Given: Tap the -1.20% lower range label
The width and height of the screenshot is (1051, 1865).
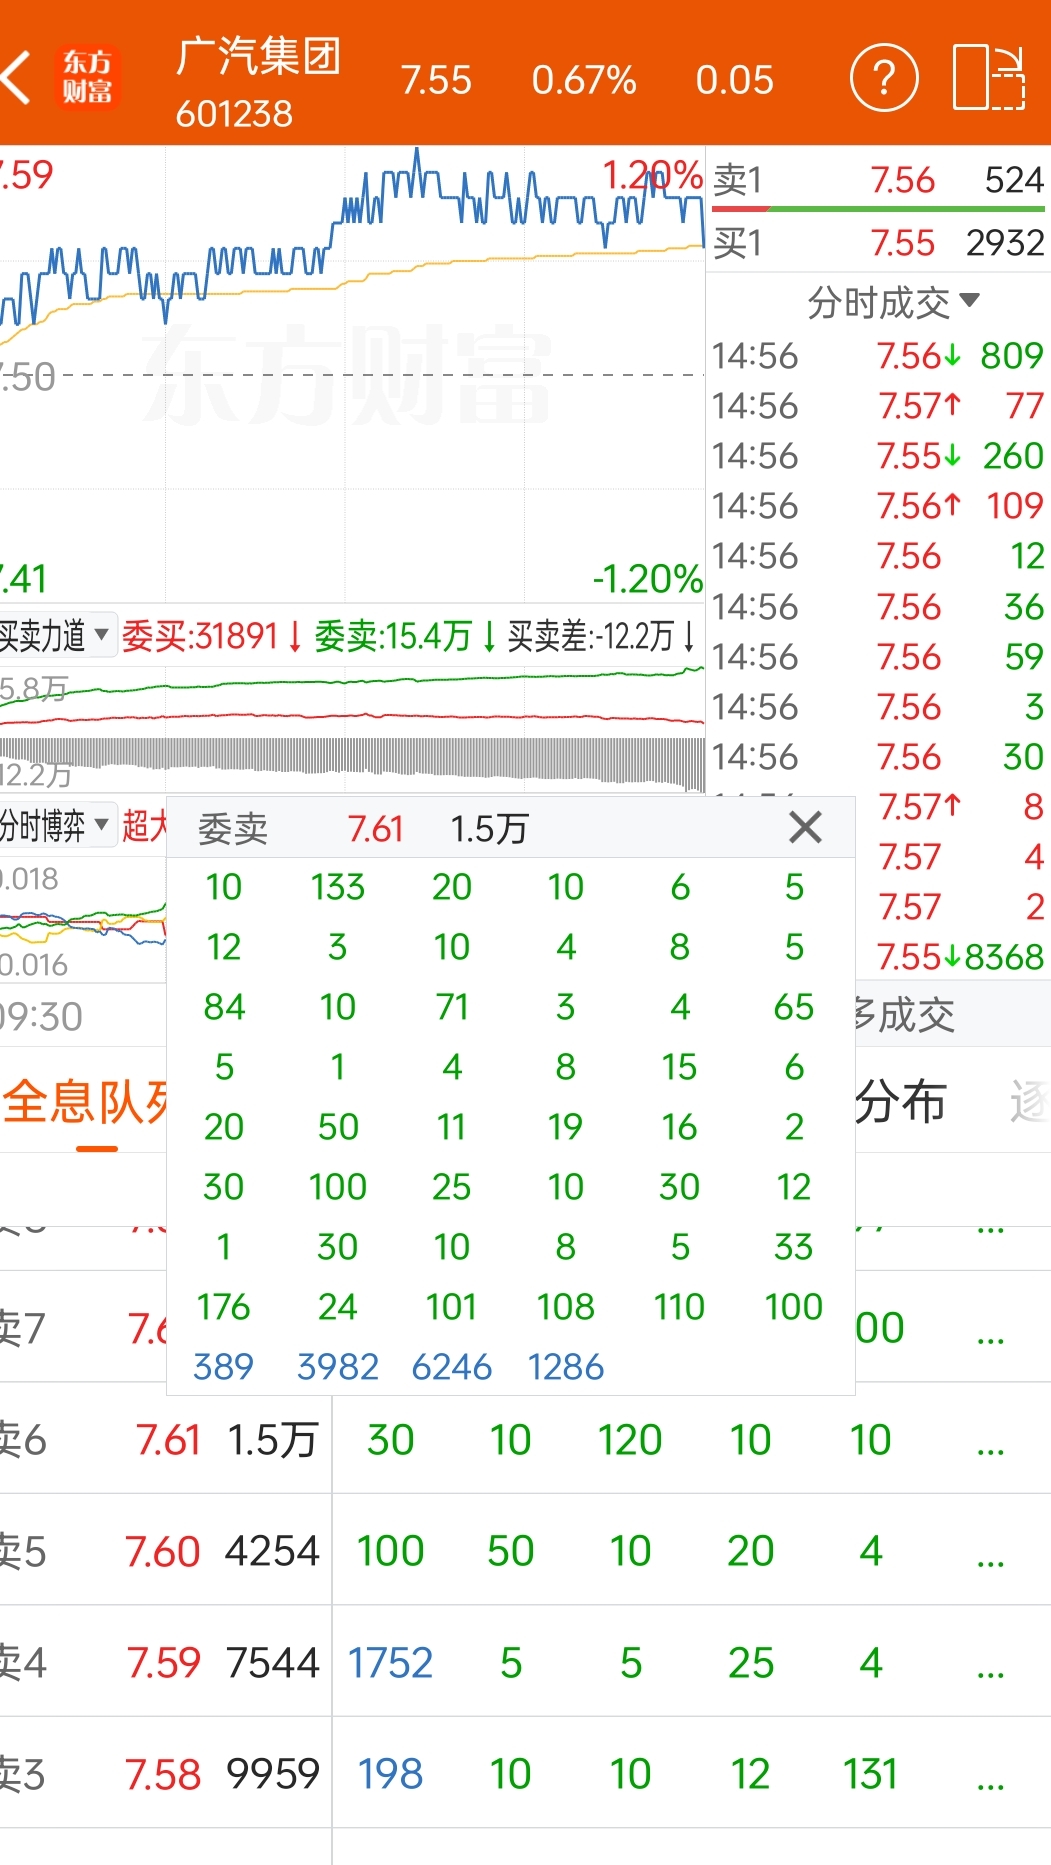Looking at the screenshot, I should click(648, 578).
